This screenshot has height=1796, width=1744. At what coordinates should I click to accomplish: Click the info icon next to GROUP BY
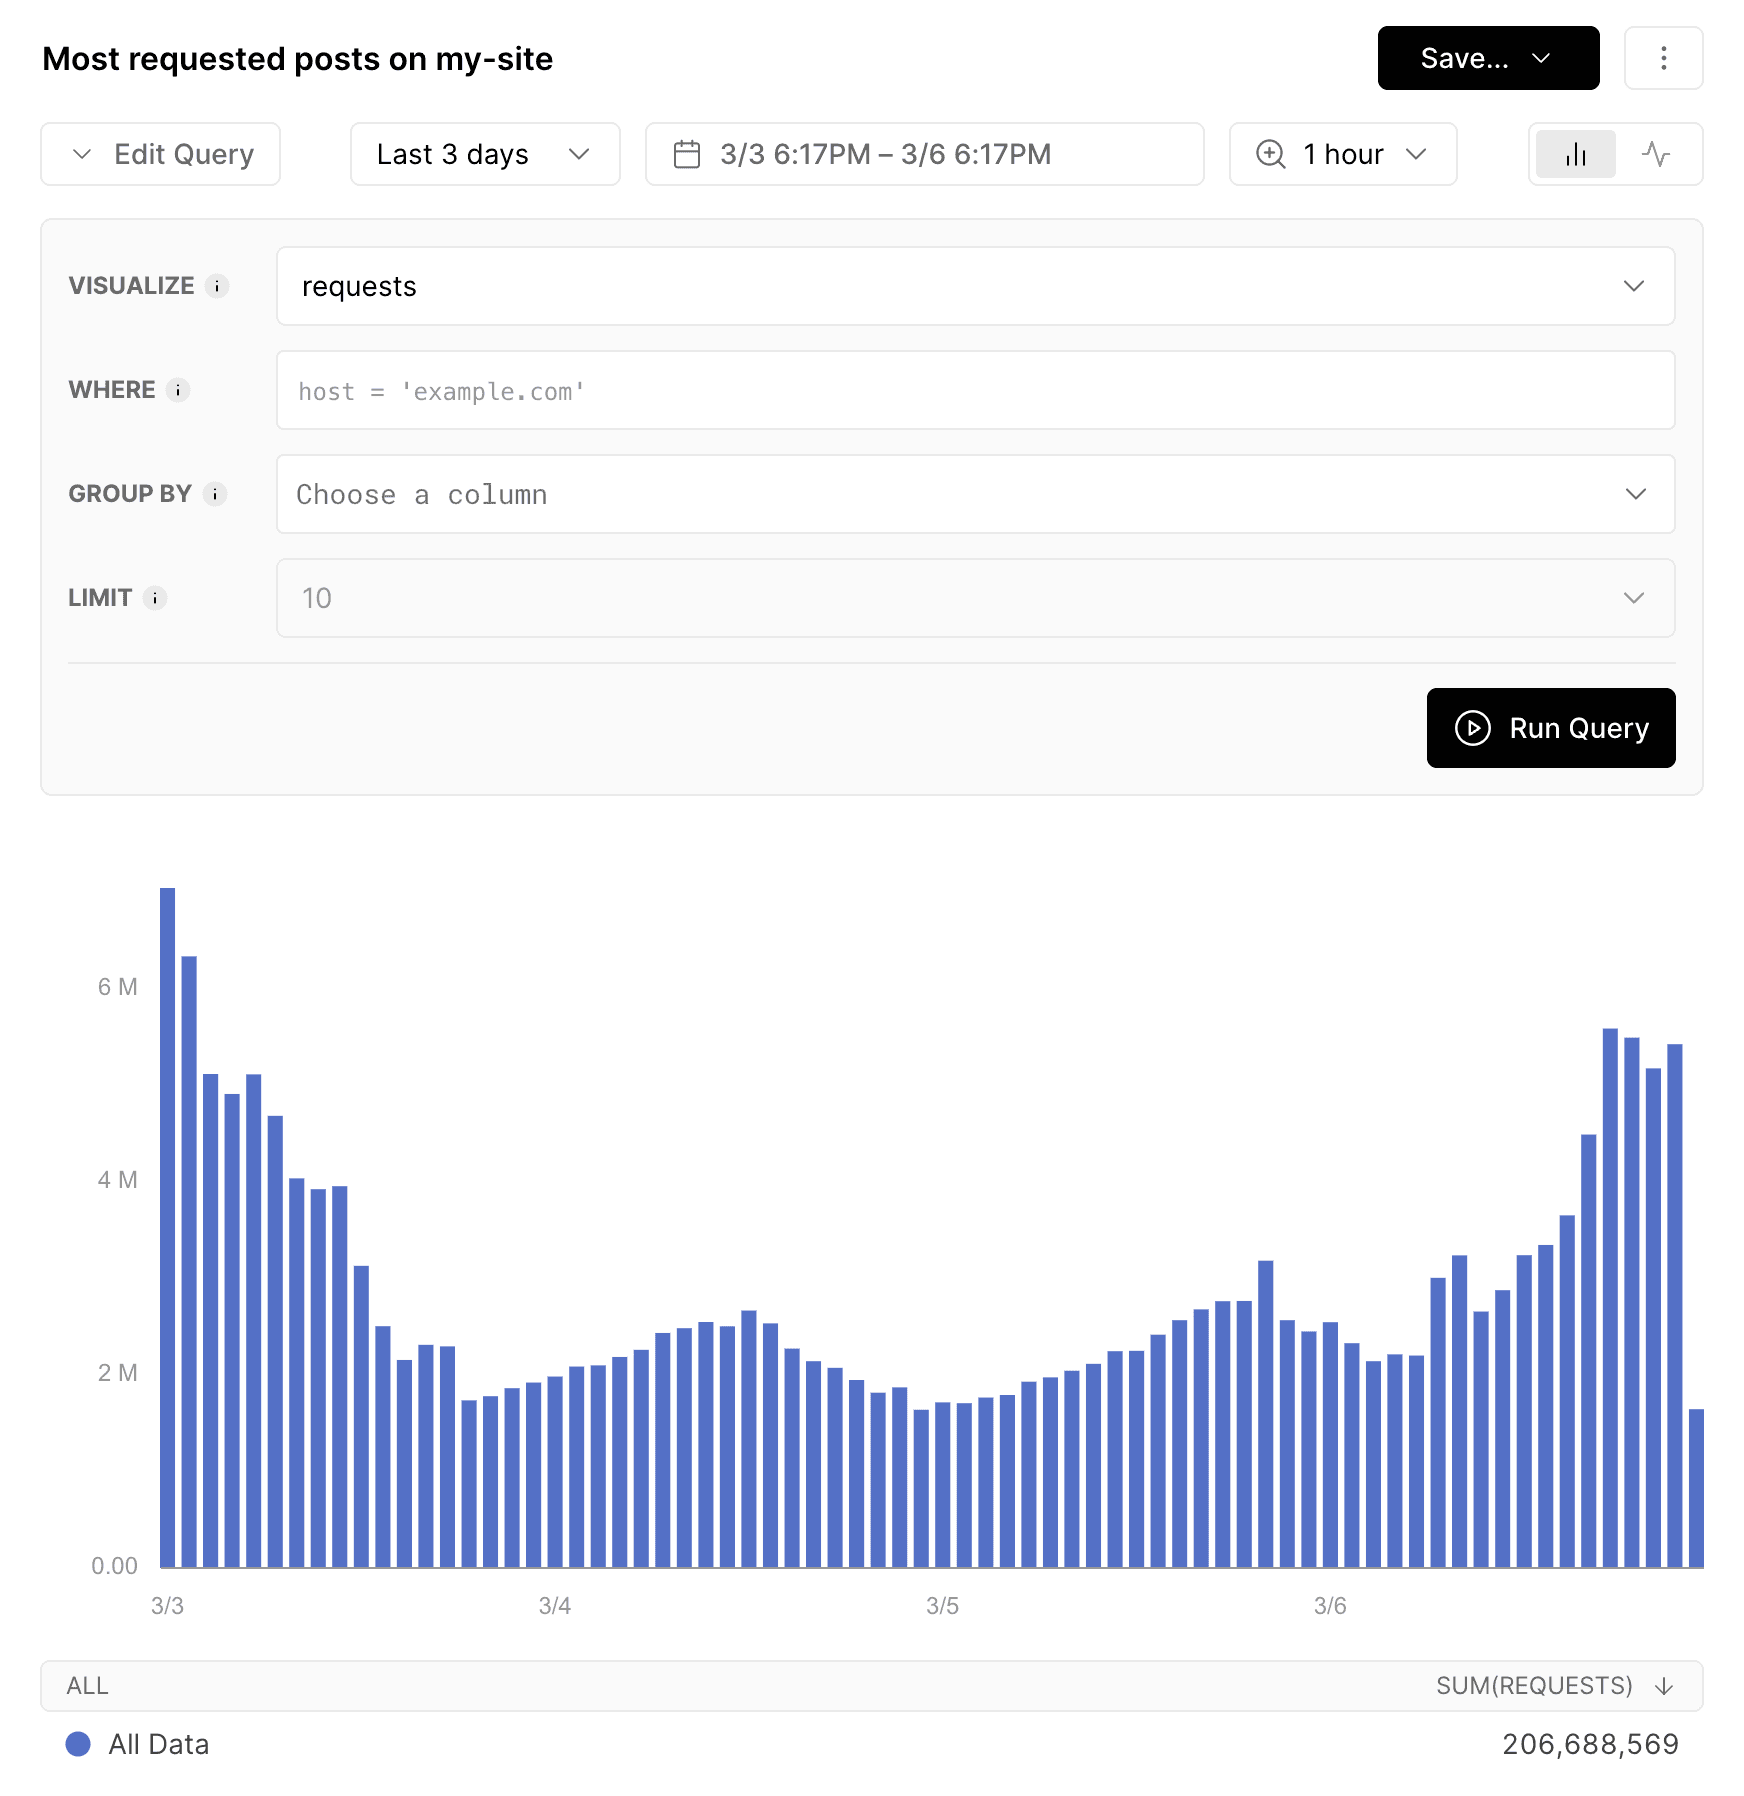[215, 494]
